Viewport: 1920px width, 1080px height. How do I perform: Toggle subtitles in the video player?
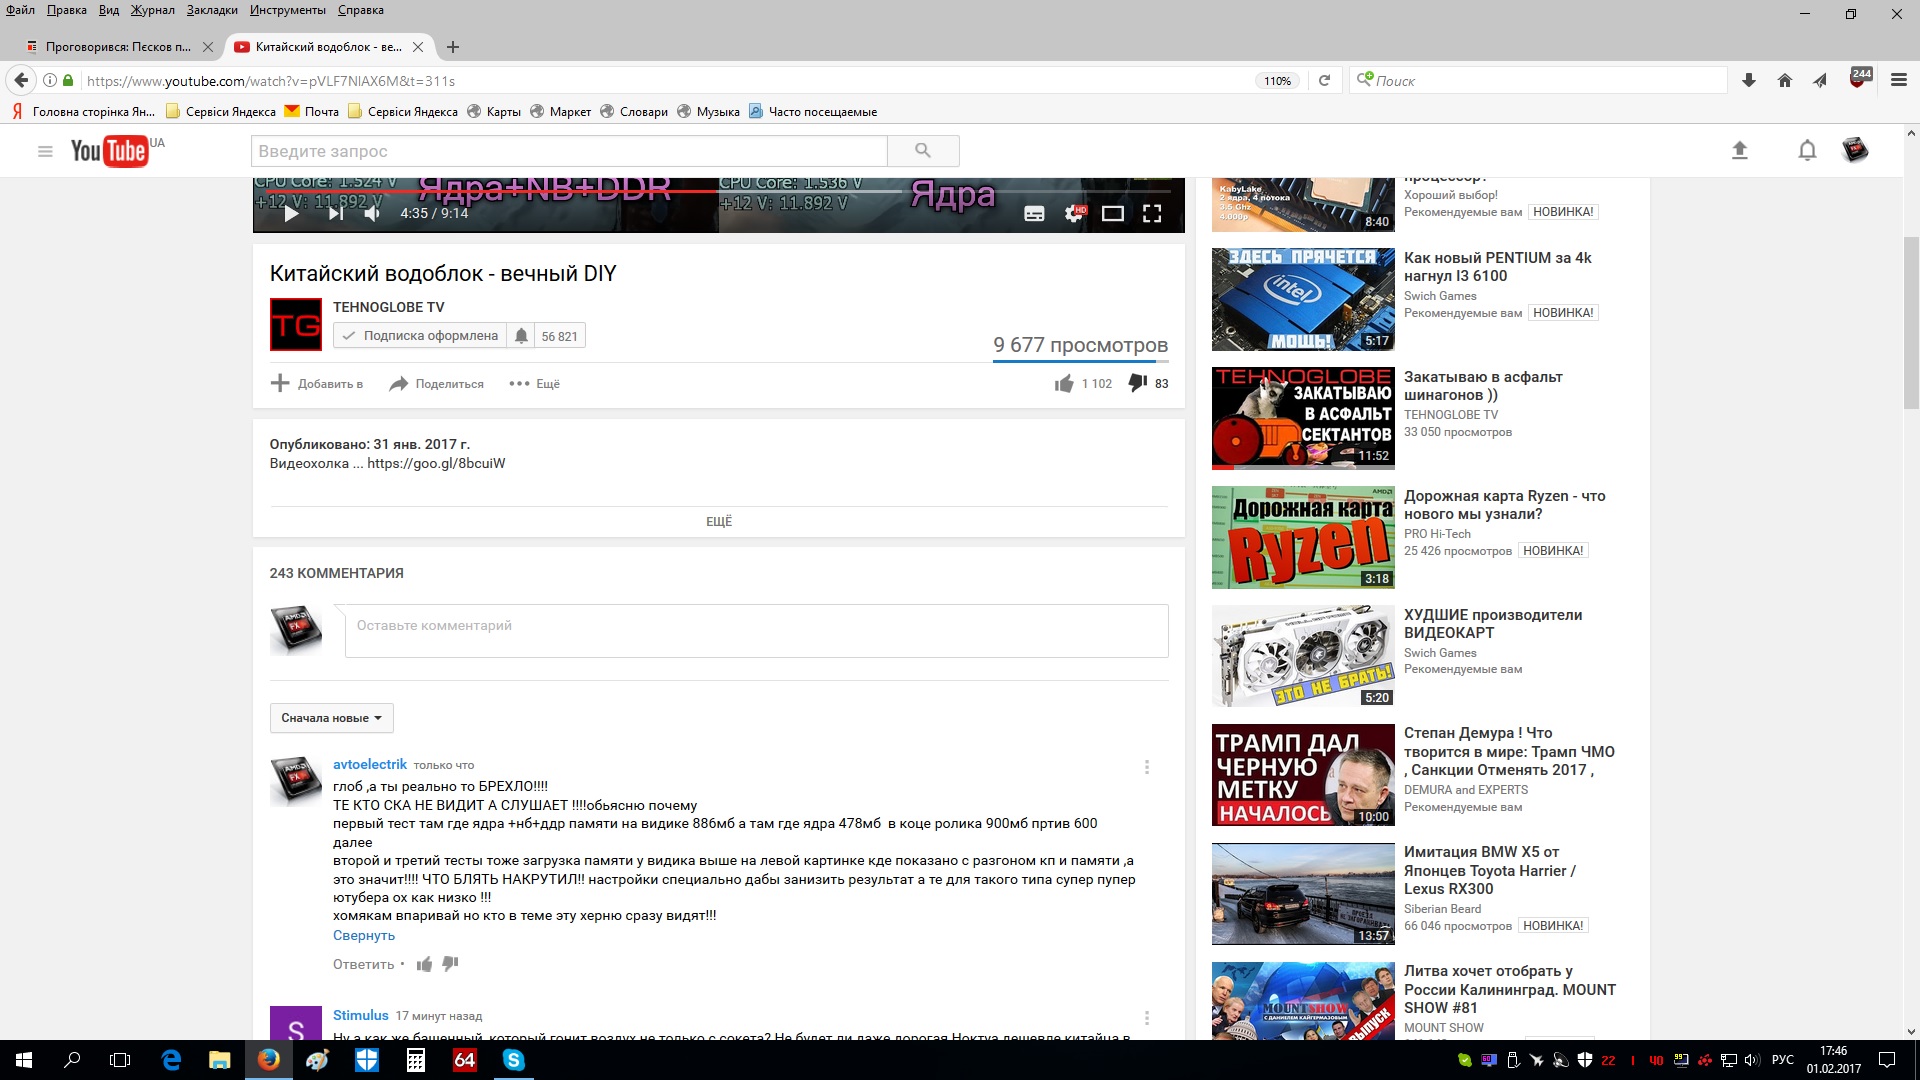click(x=1034, y=213)
